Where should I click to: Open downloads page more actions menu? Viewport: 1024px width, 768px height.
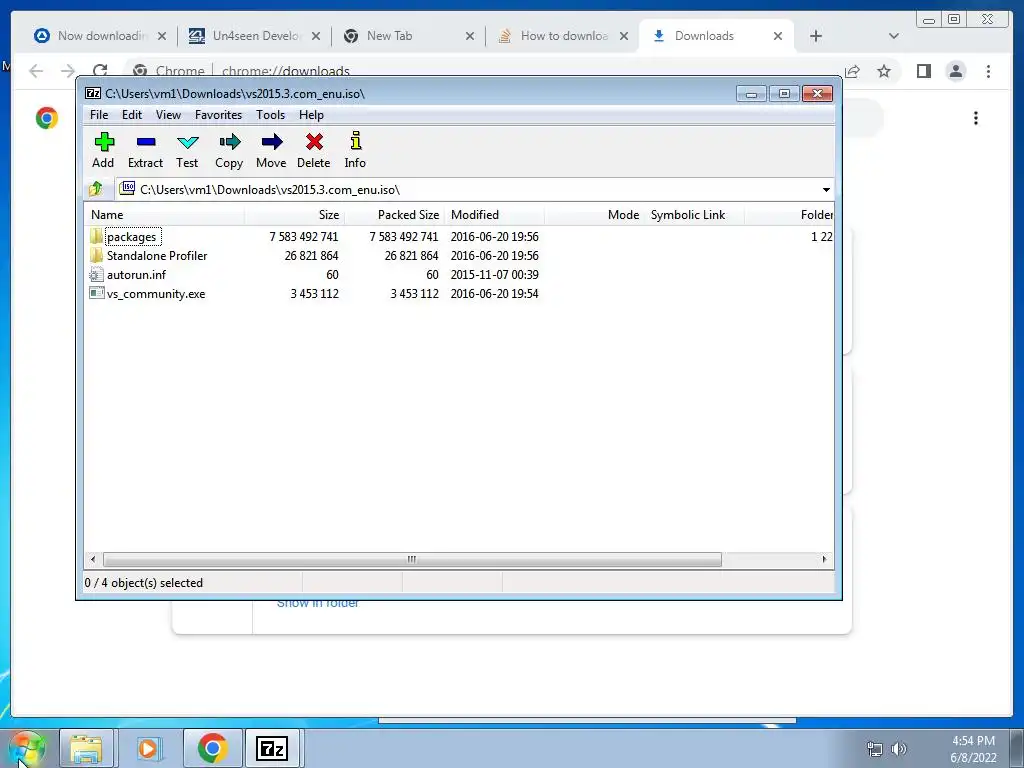(x=976, y=118)
